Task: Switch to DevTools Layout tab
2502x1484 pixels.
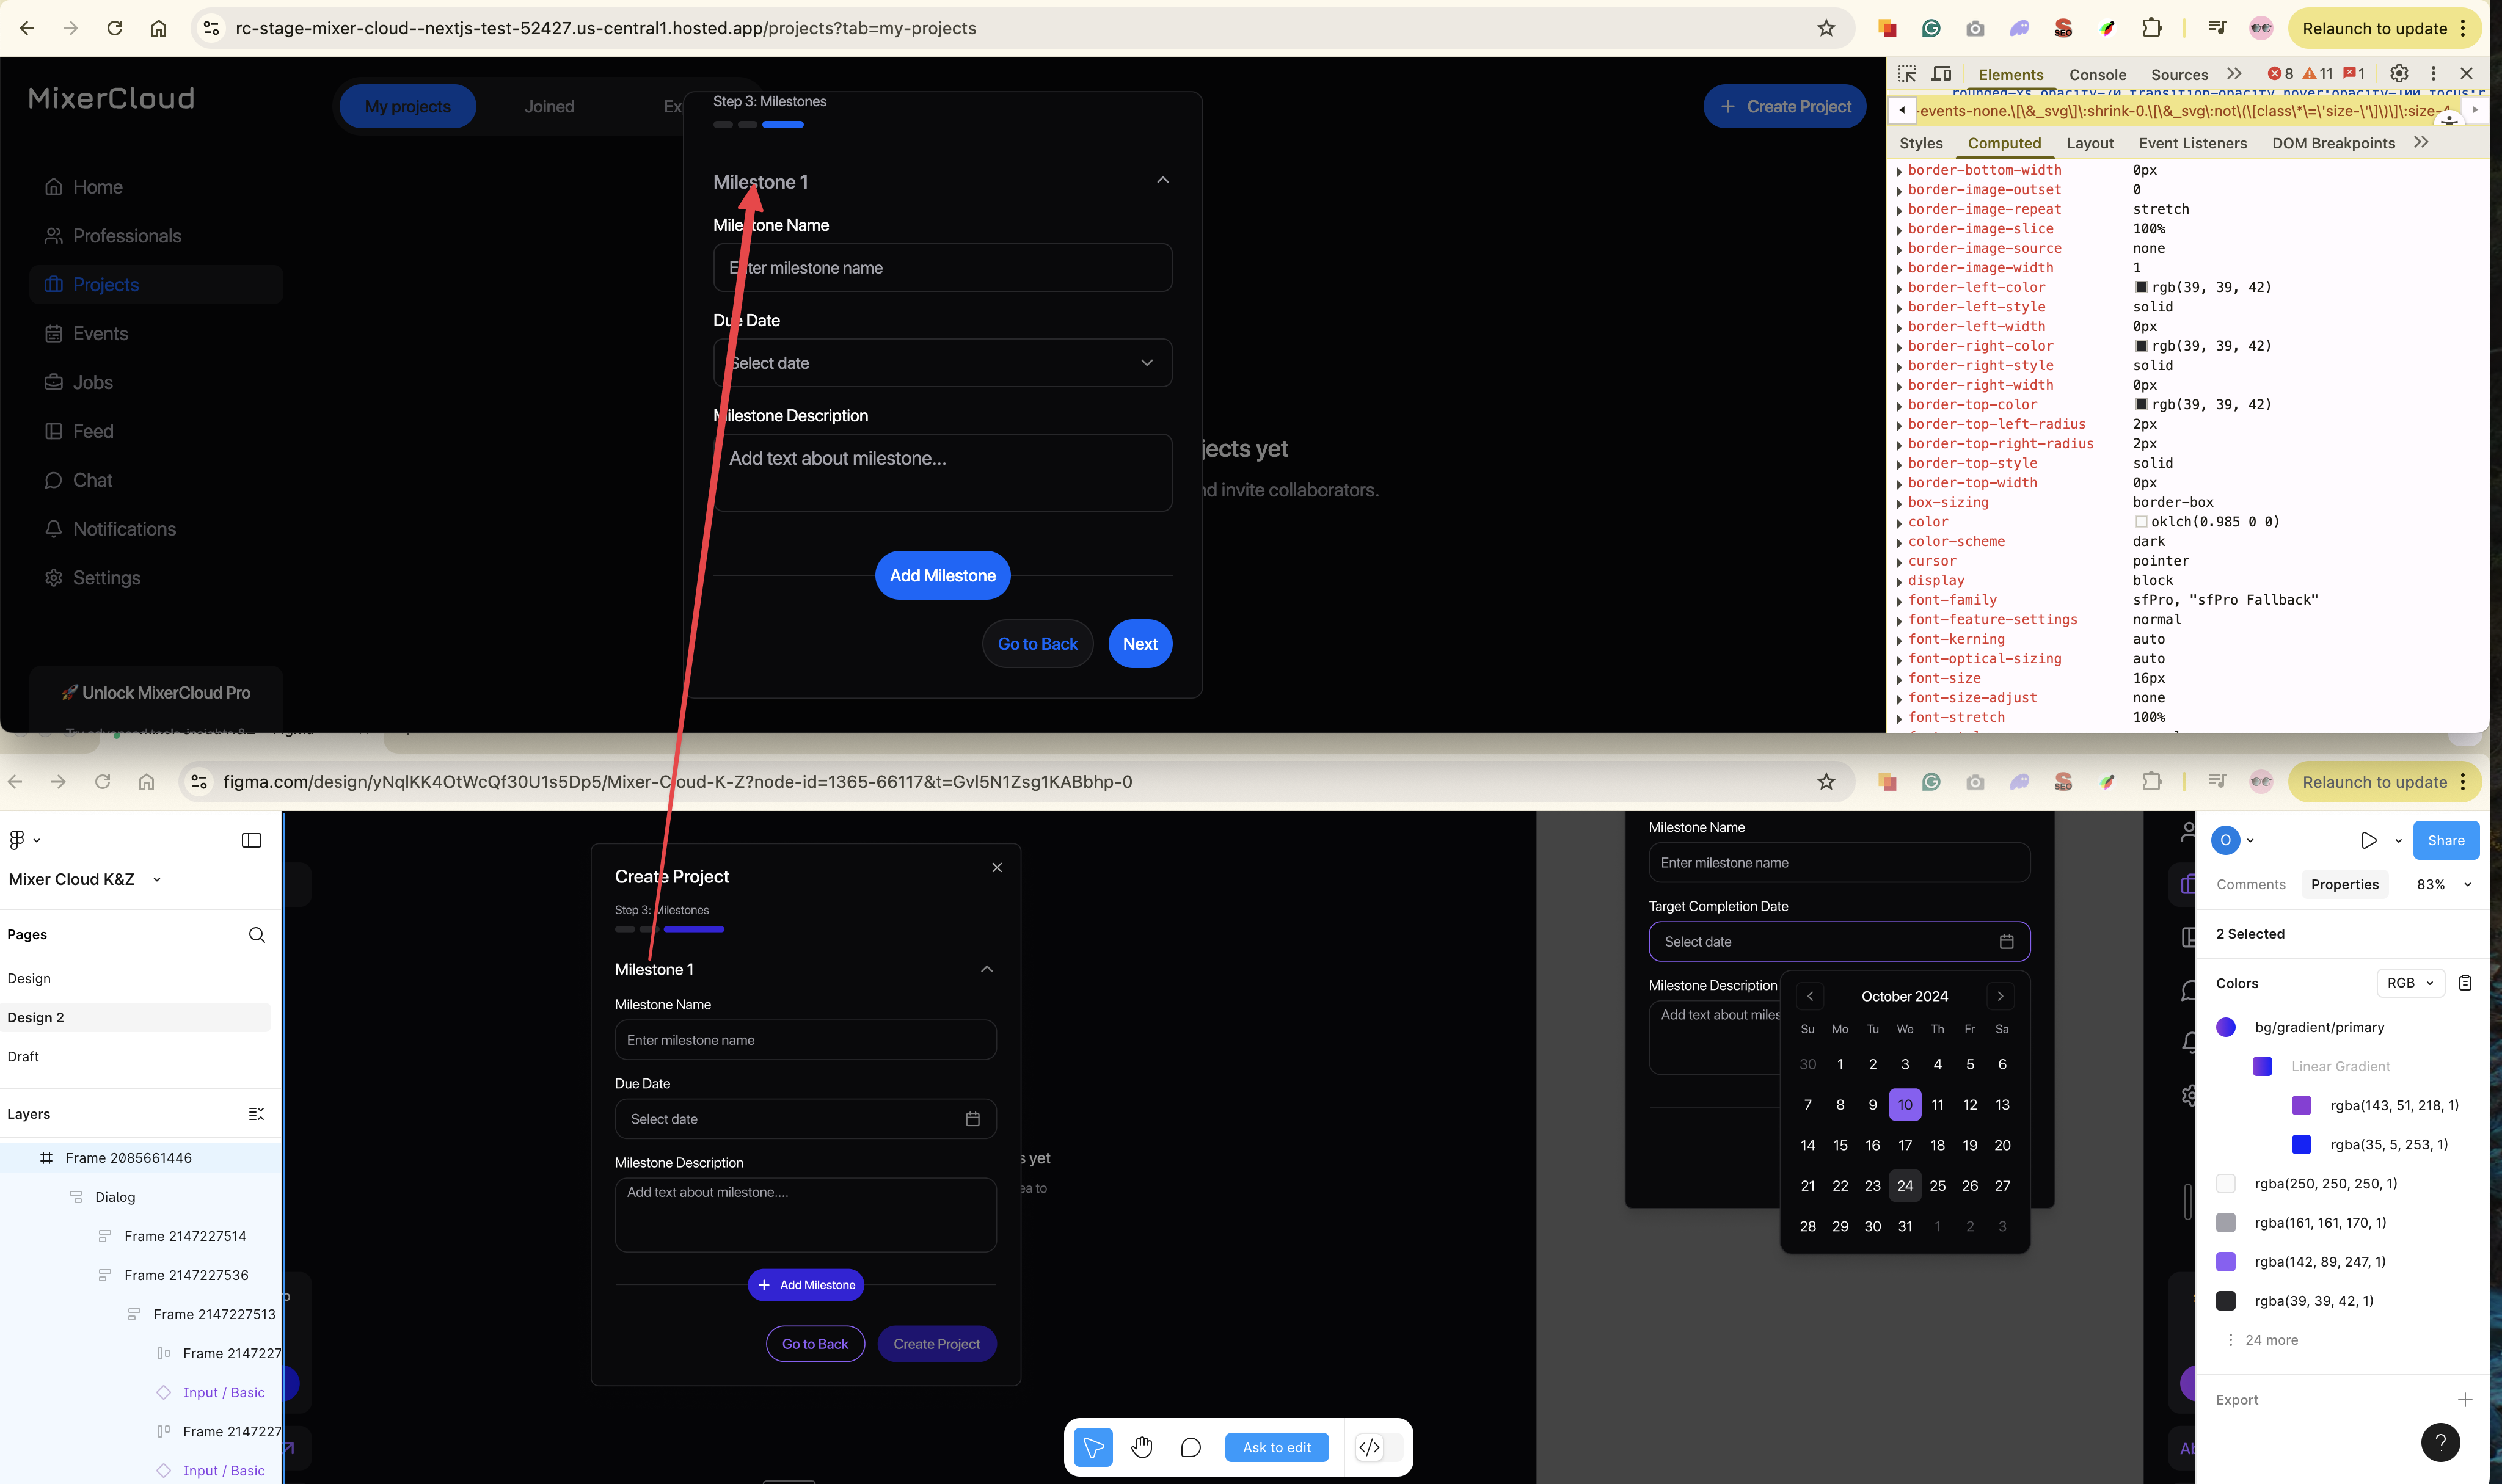Action: point(2089,143)
